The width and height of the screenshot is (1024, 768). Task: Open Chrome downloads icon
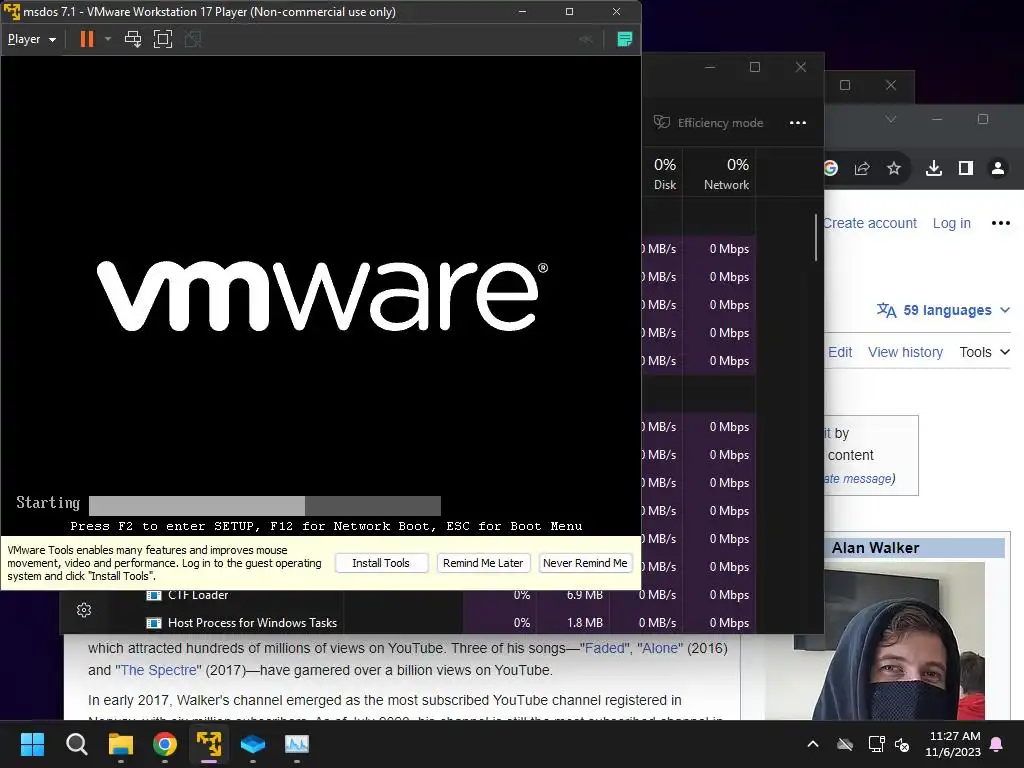[x=934, y=168]
